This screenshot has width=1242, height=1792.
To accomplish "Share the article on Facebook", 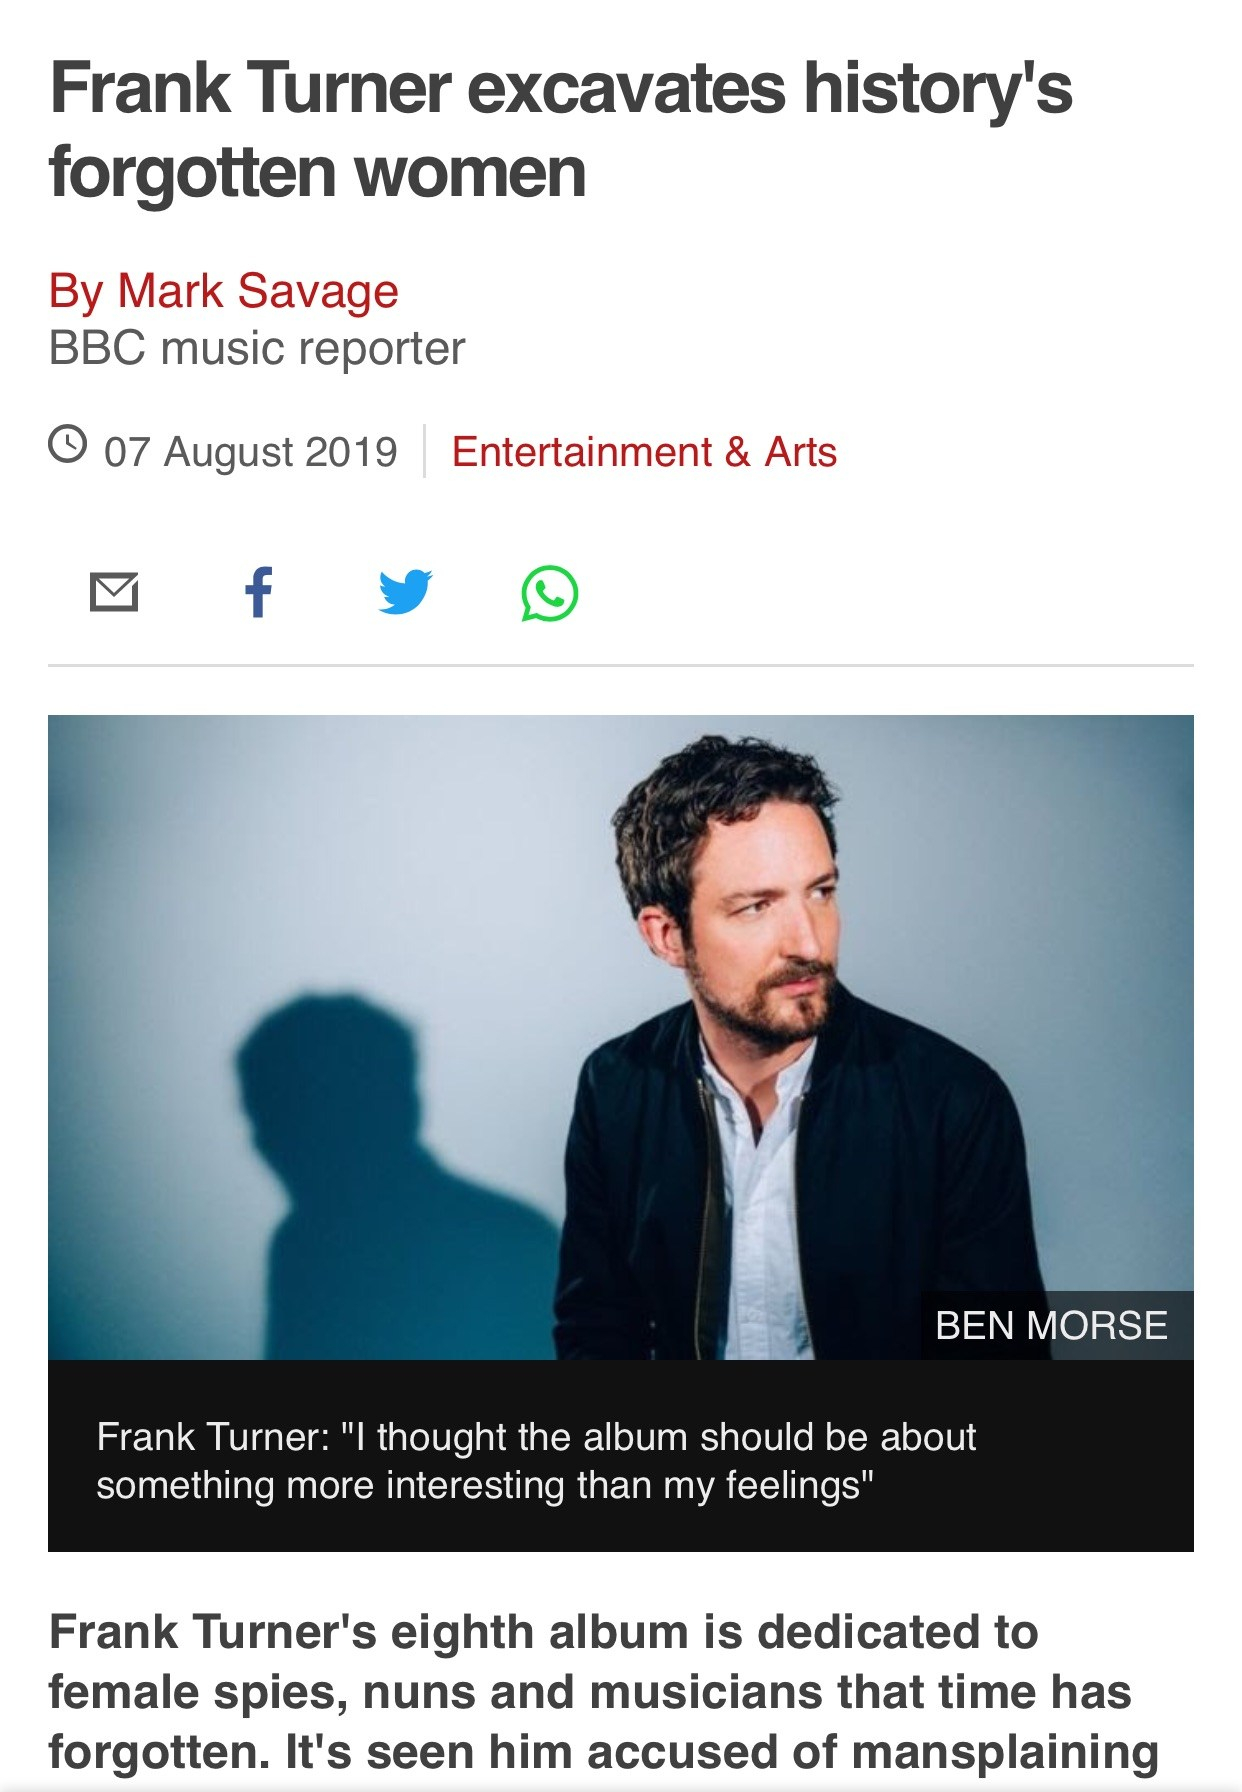I will pos(259,592).
